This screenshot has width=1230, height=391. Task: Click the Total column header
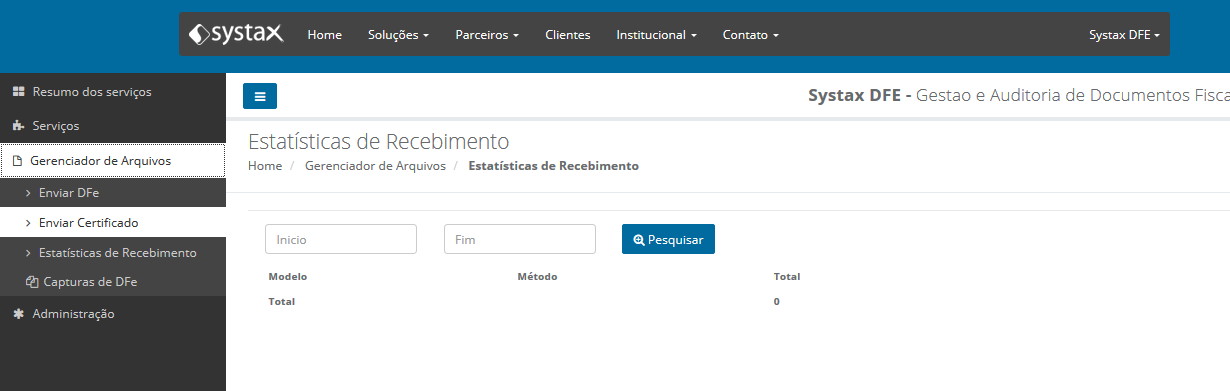click(787, 276)
